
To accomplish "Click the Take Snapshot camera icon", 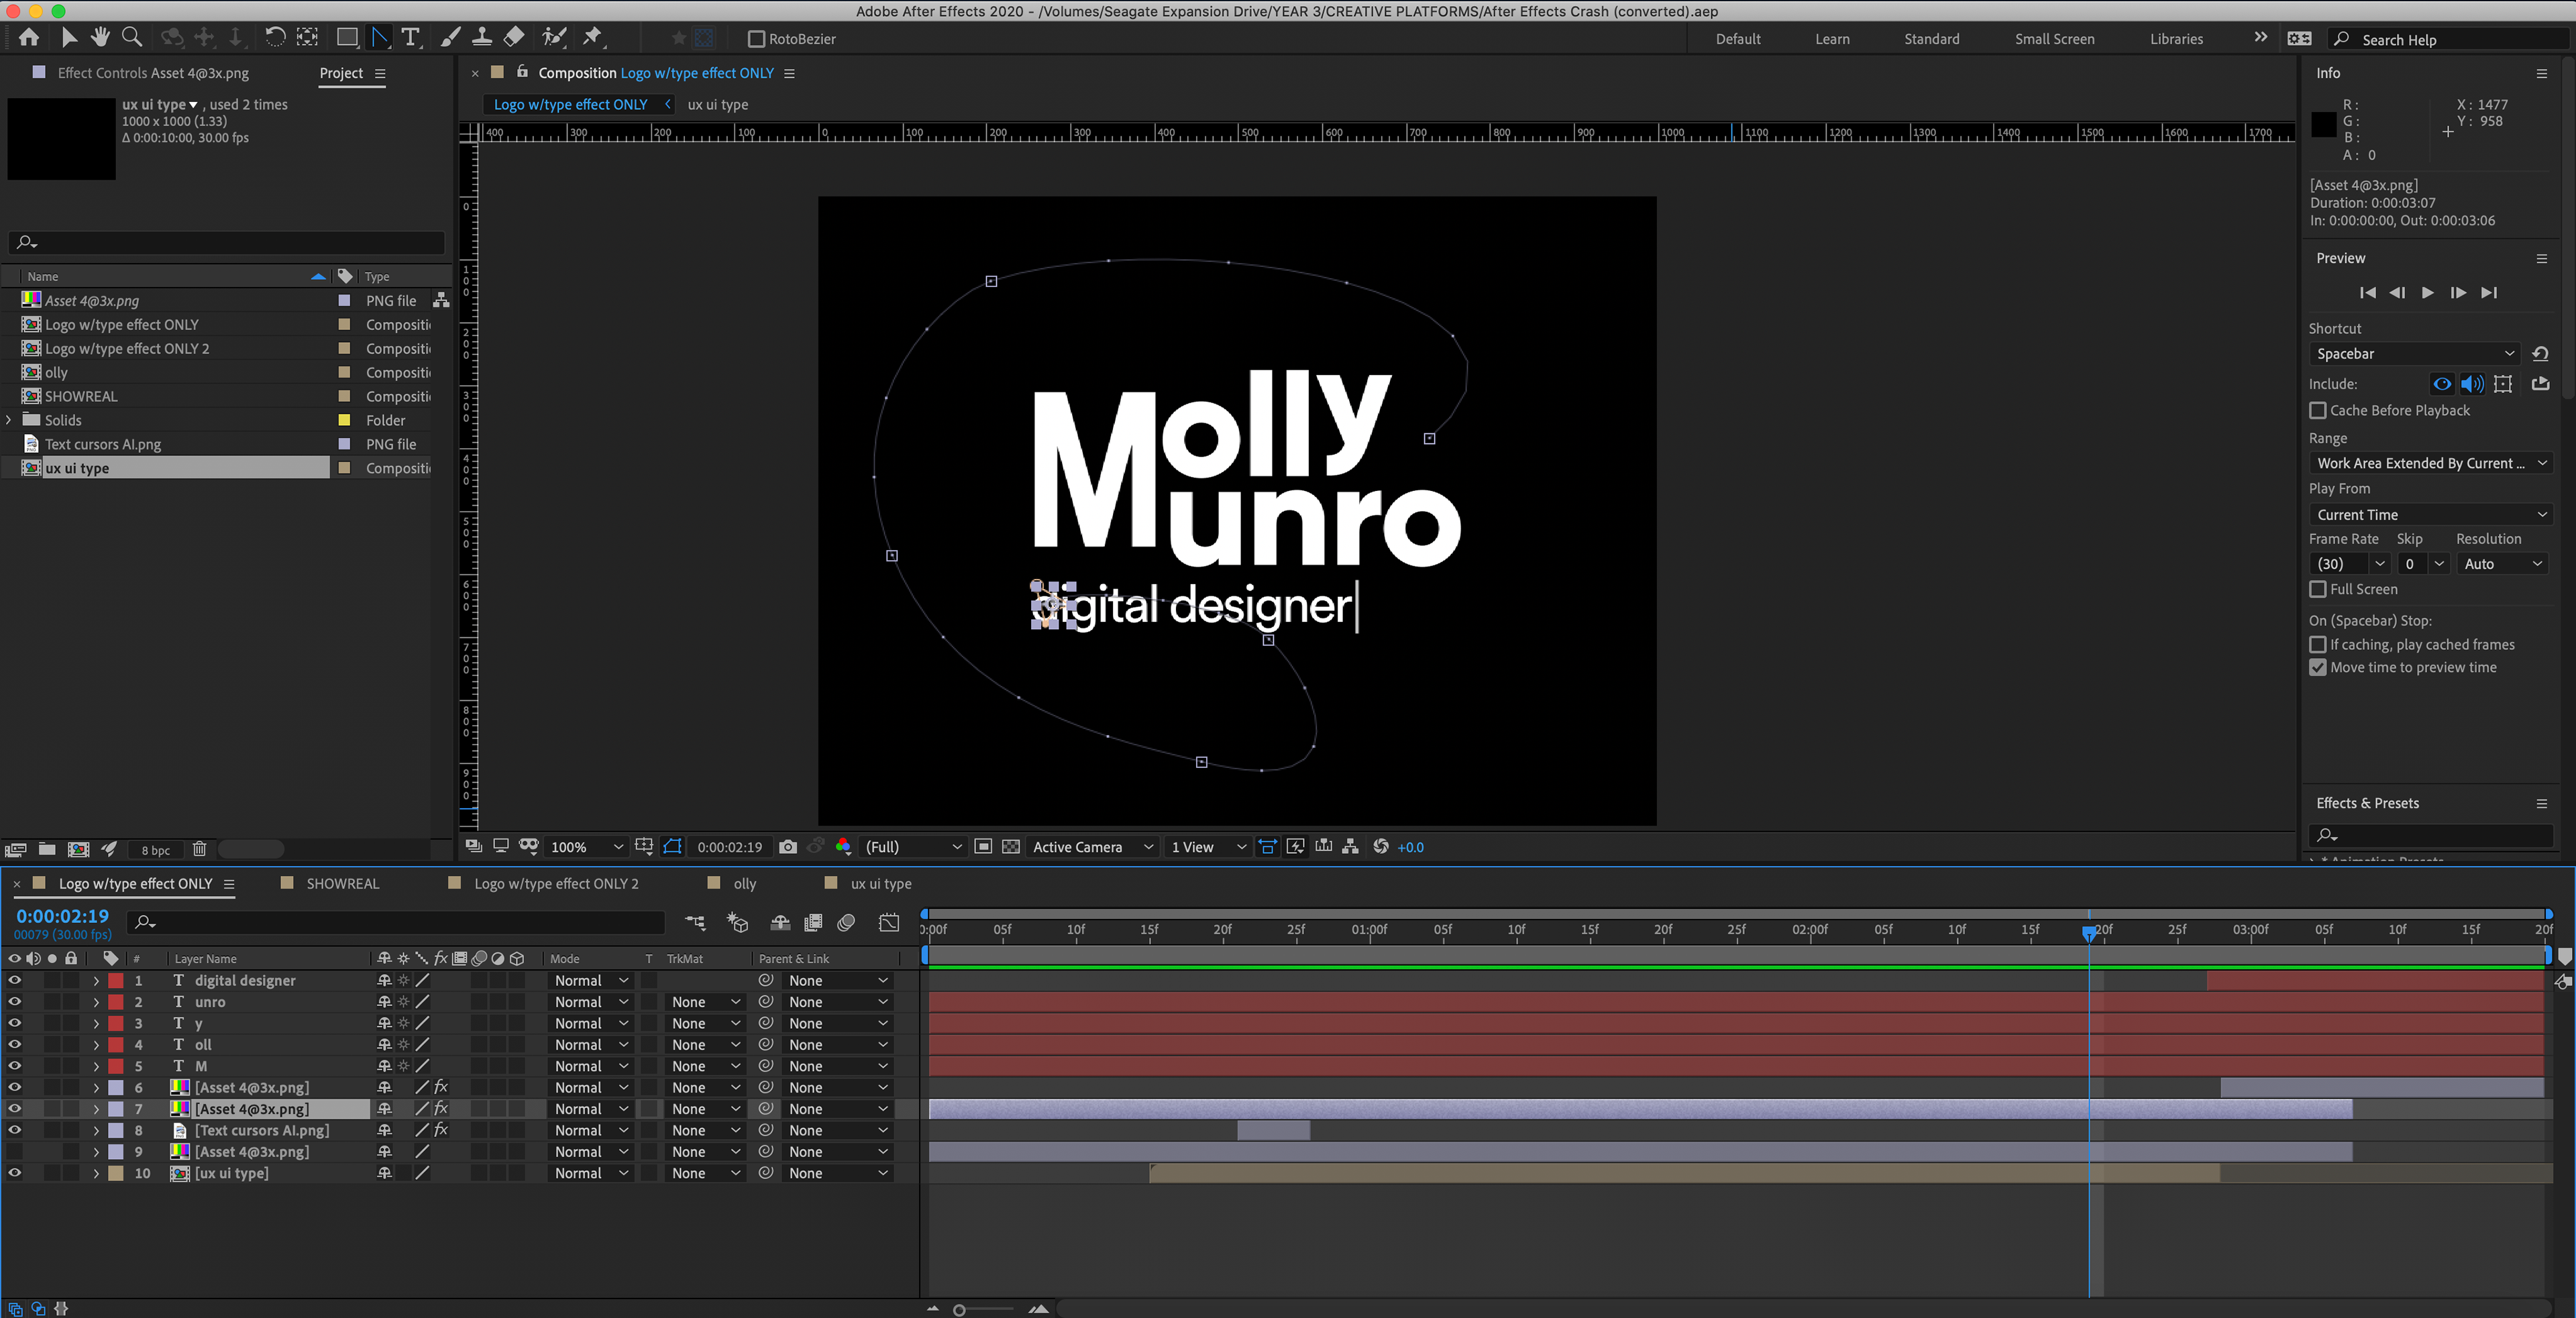I will 788,847.
